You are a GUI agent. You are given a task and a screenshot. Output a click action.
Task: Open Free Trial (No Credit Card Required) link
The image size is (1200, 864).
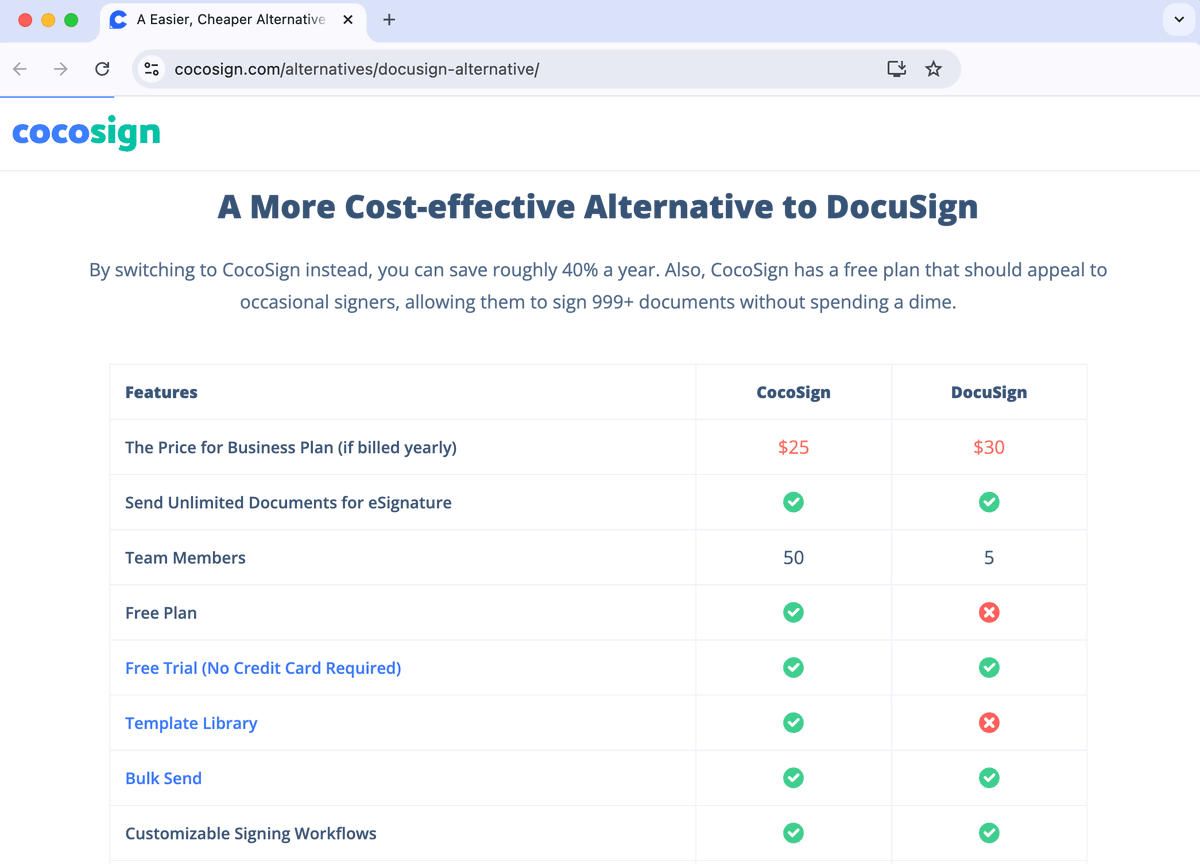point(263,668)
